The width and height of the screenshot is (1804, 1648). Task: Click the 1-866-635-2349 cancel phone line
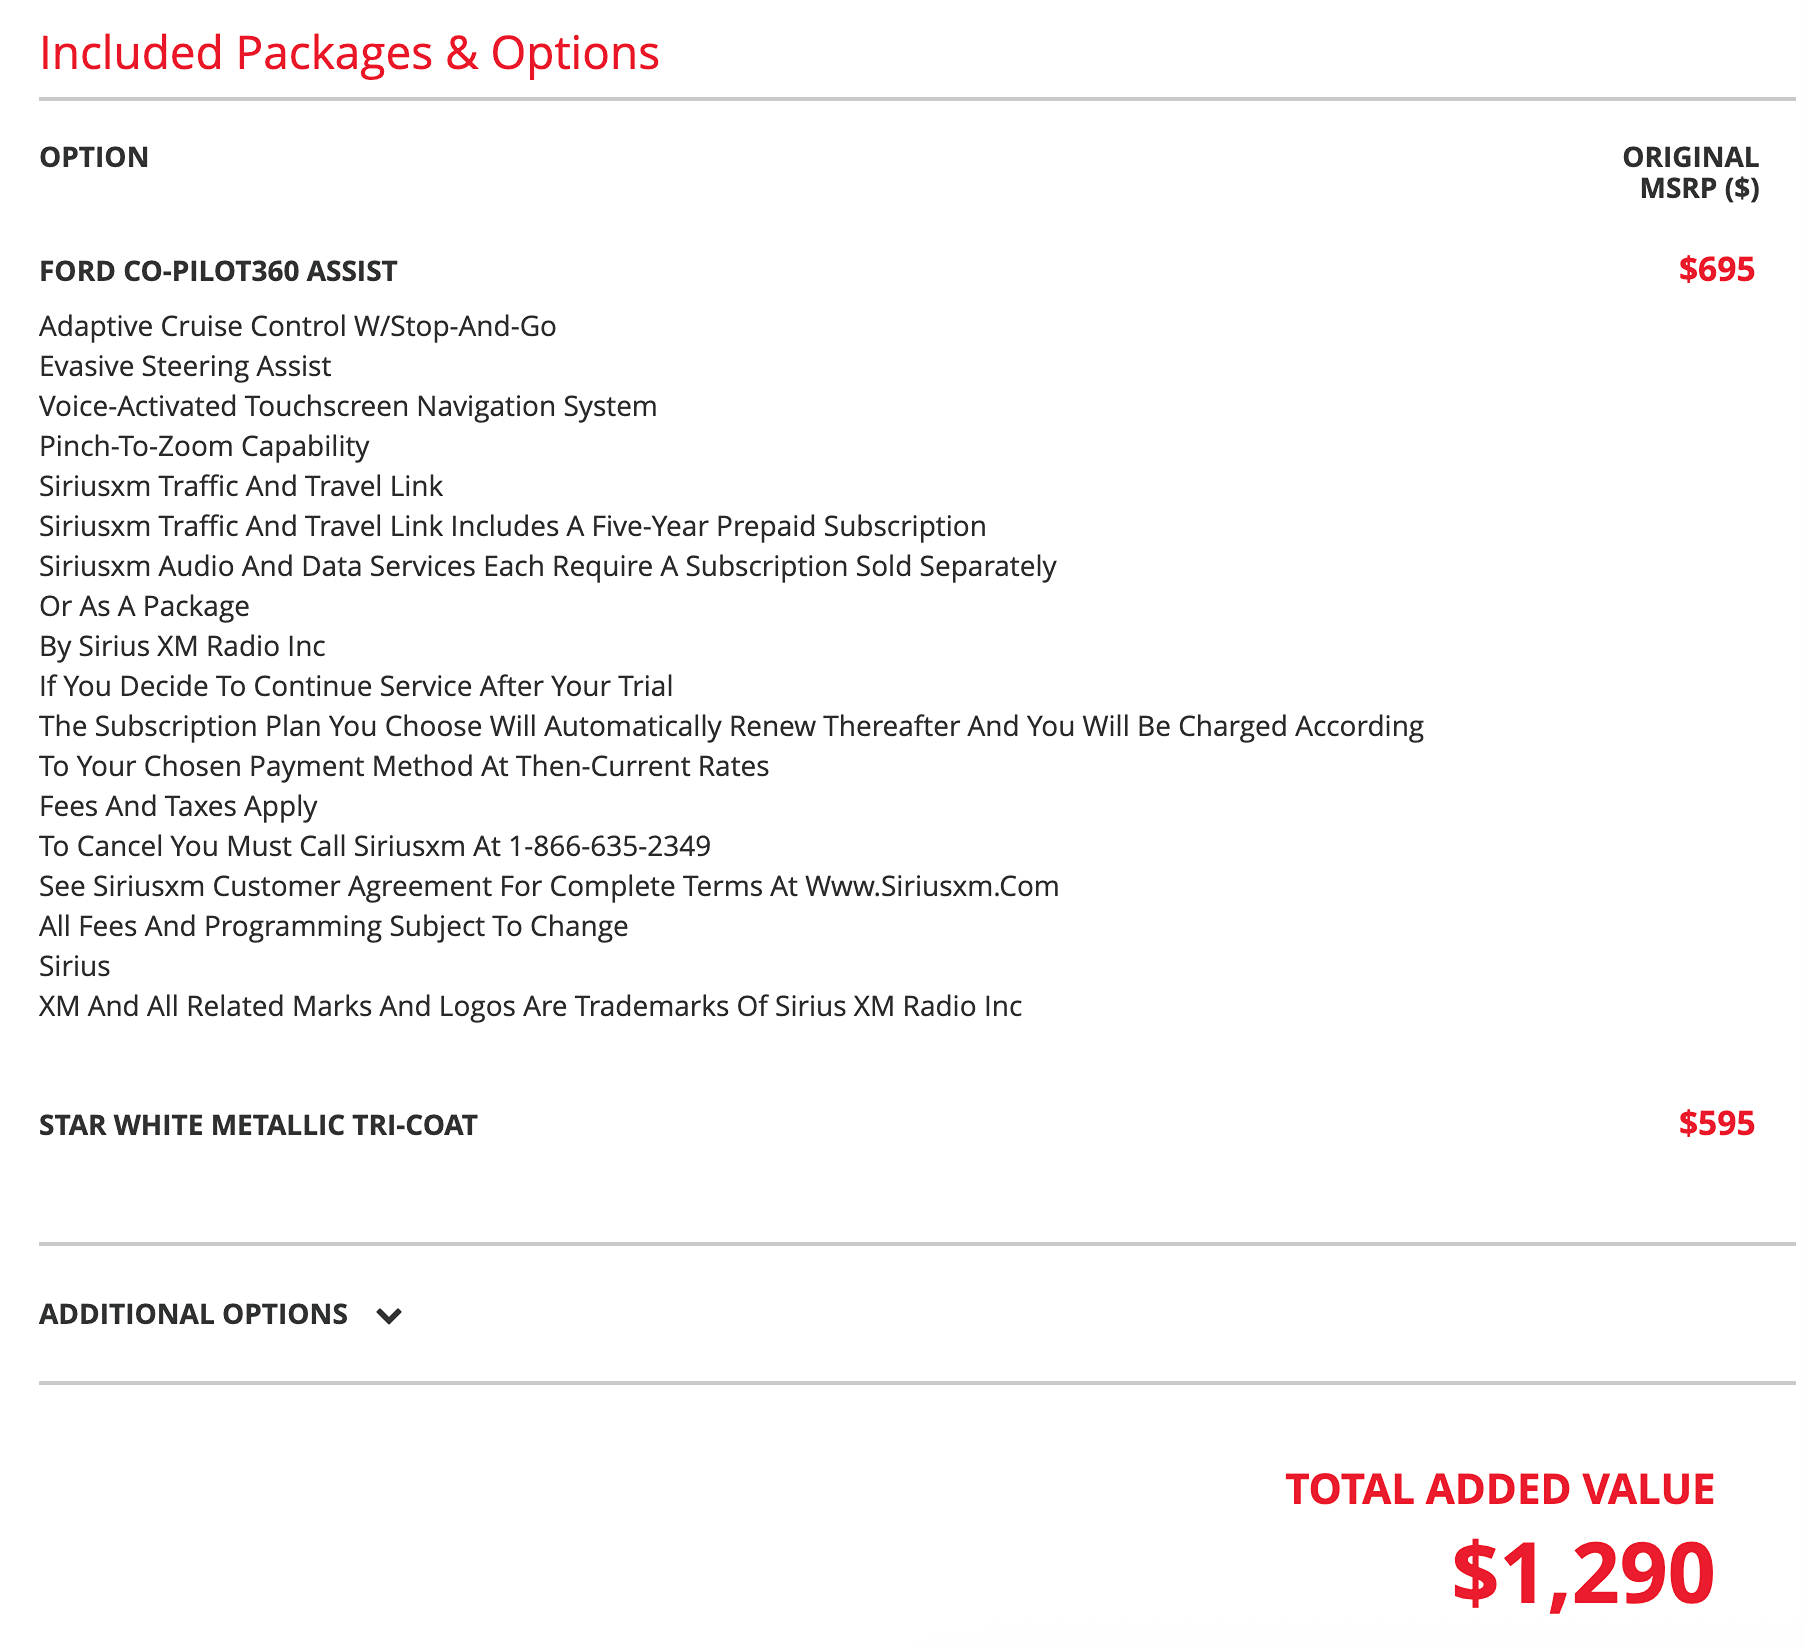click(x=375, y=846)
